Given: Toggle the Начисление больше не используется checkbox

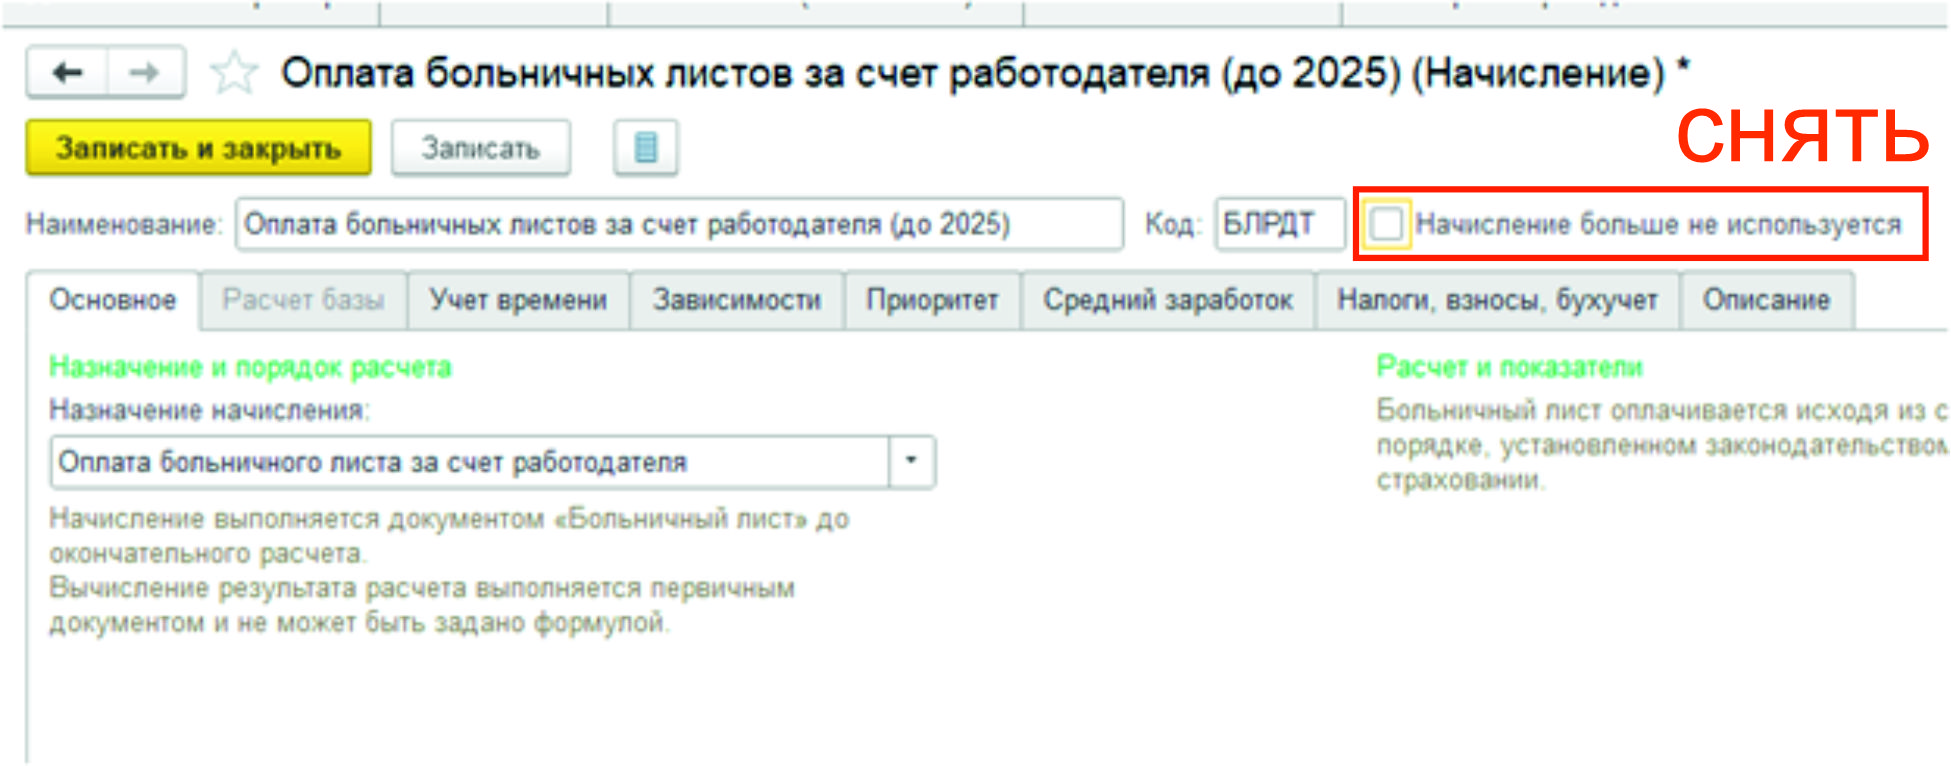Looking at the screenshot, I should 1387,224.
